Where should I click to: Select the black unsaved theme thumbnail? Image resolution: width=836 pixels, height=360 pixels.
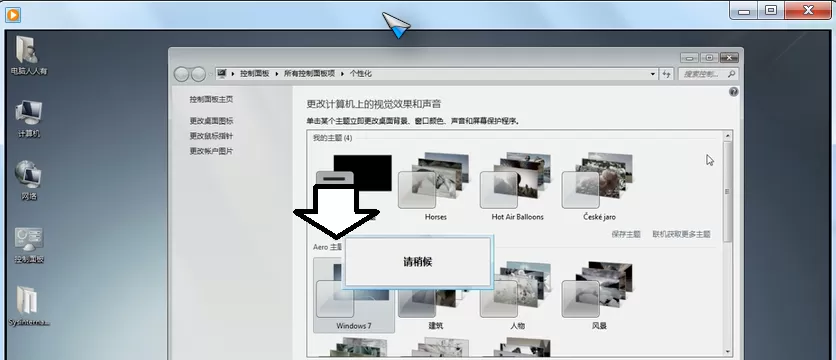click(363, 172)
